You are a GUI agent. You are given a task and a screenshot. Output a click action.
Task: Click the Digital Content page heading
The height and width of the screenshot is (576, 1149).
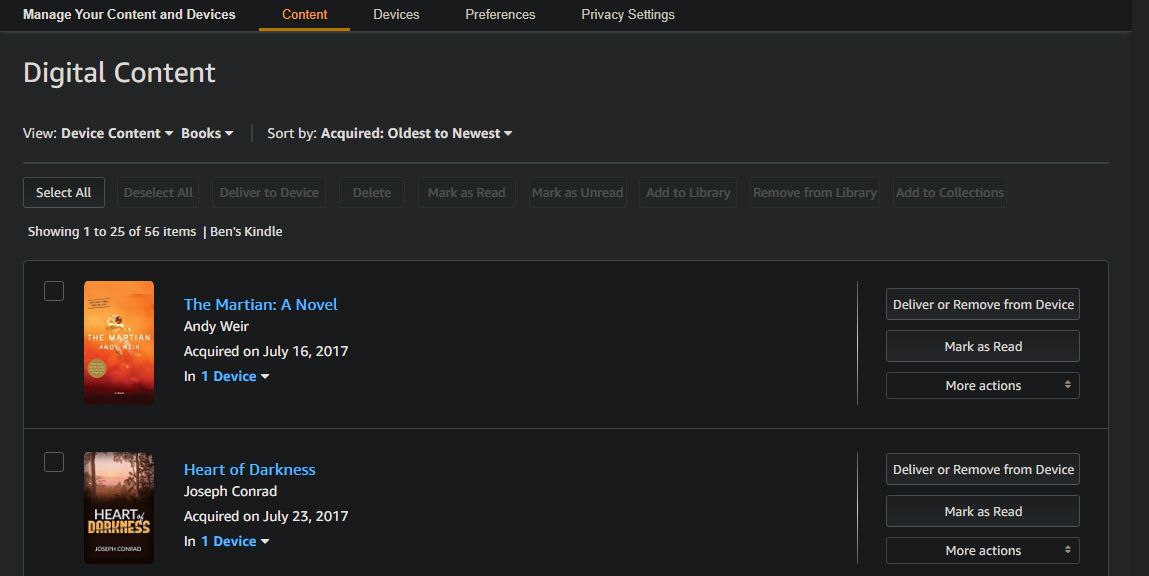[119, 73]
